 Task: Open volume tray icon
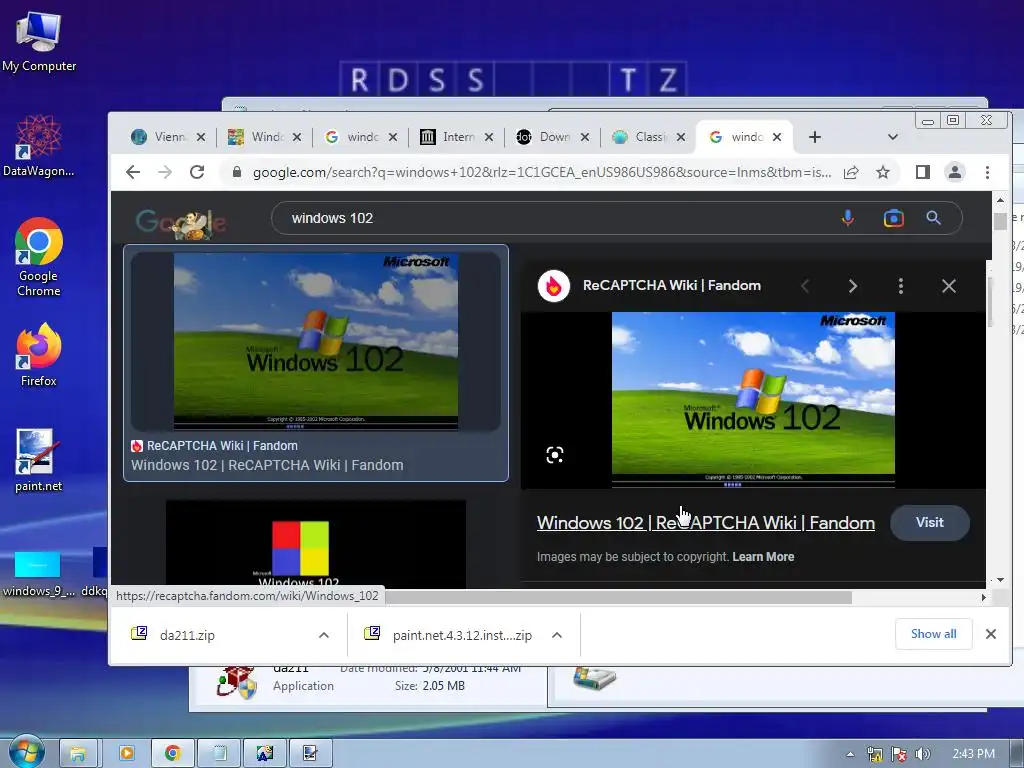coord(923,754)
